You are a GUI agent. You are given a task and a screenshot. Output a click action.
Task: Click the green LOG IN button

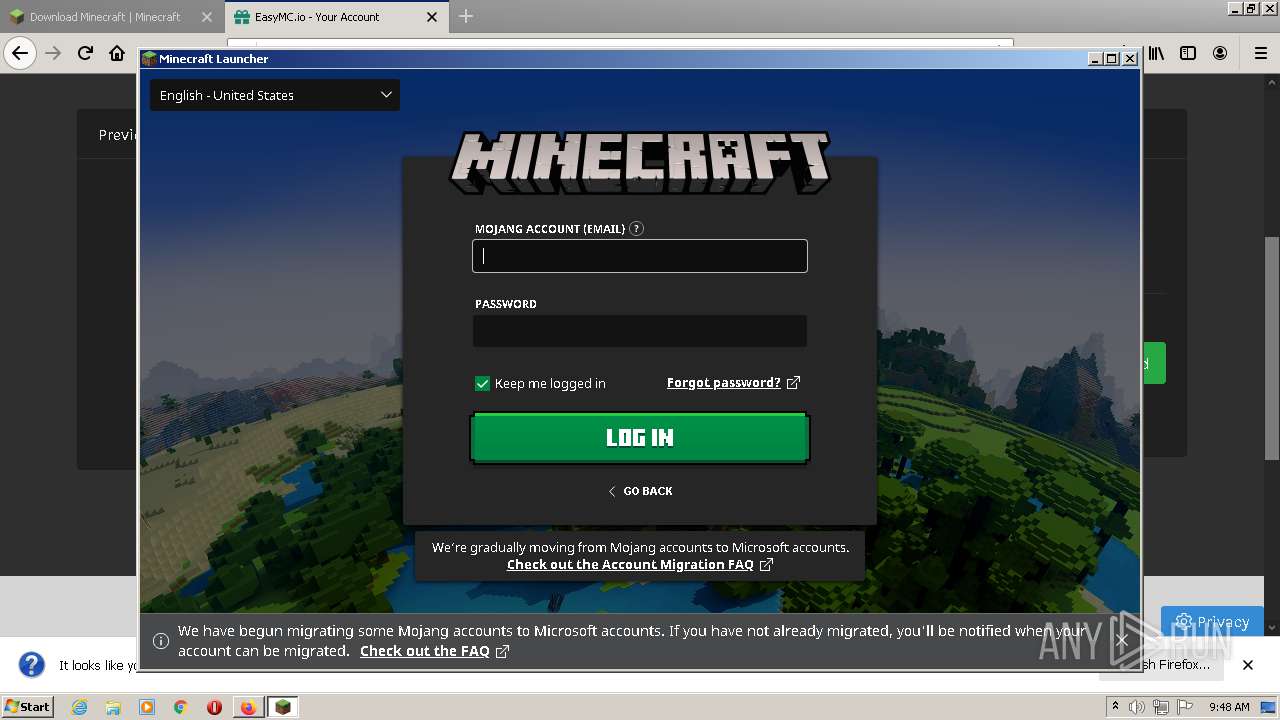640,437
